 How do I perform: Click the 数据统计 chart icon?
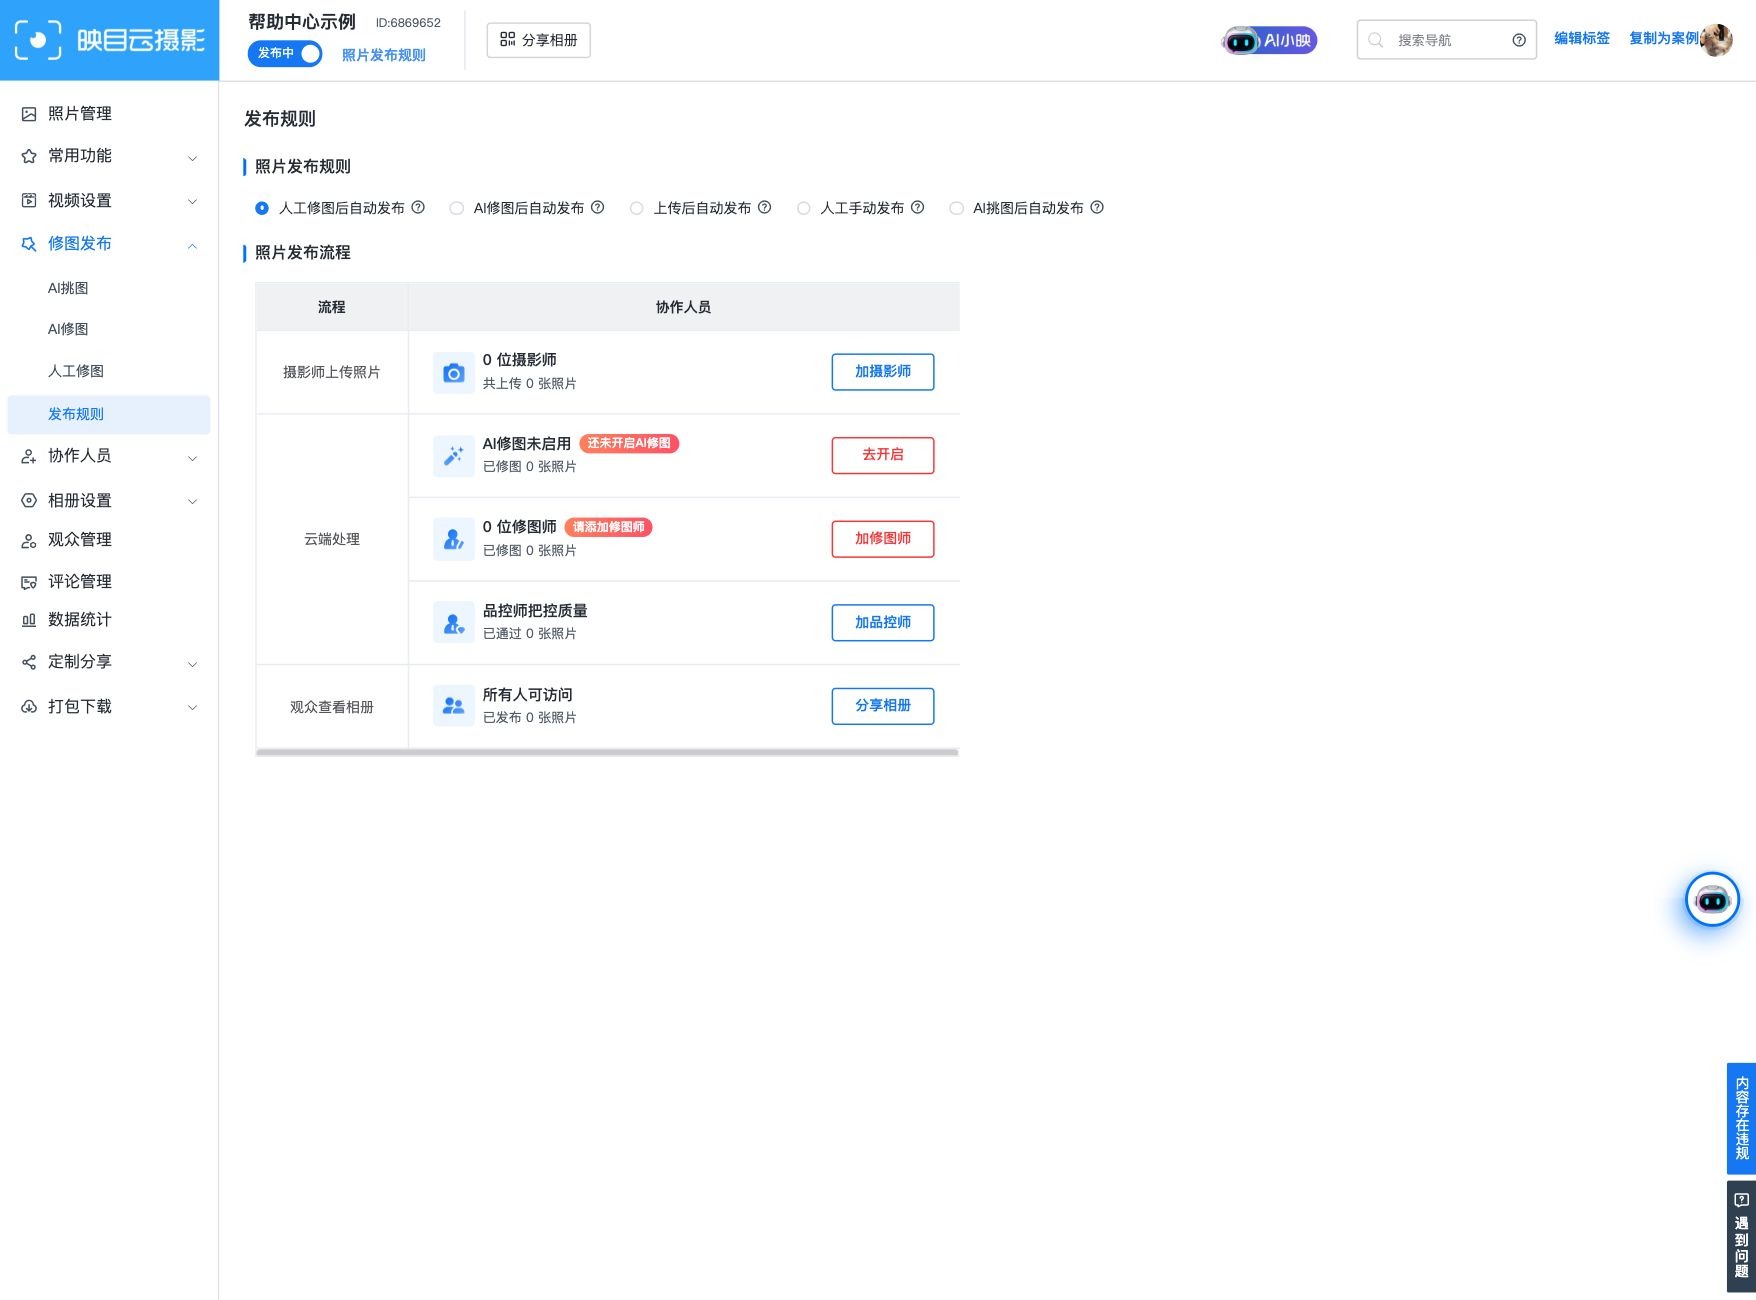pyautogui.click(x=29, y=620)
